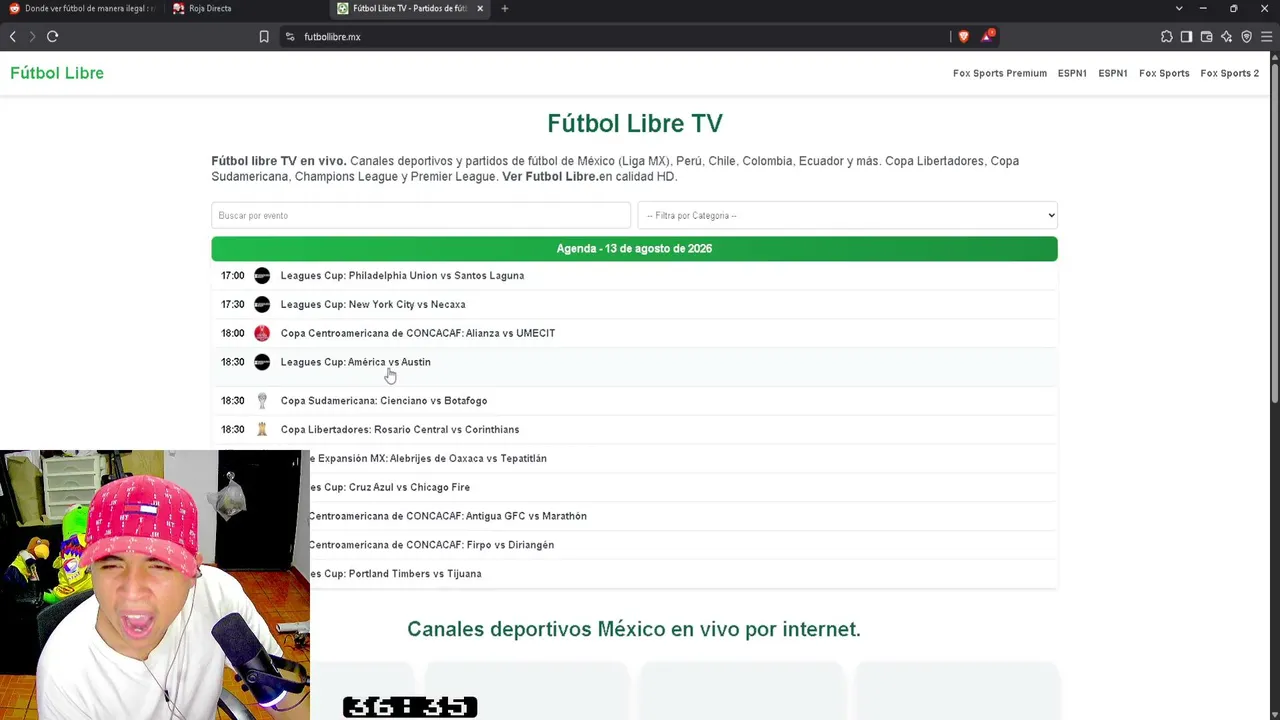Click the Alianza vs UMECIT competition icon
1280x720 pixels.
(262, 334)
